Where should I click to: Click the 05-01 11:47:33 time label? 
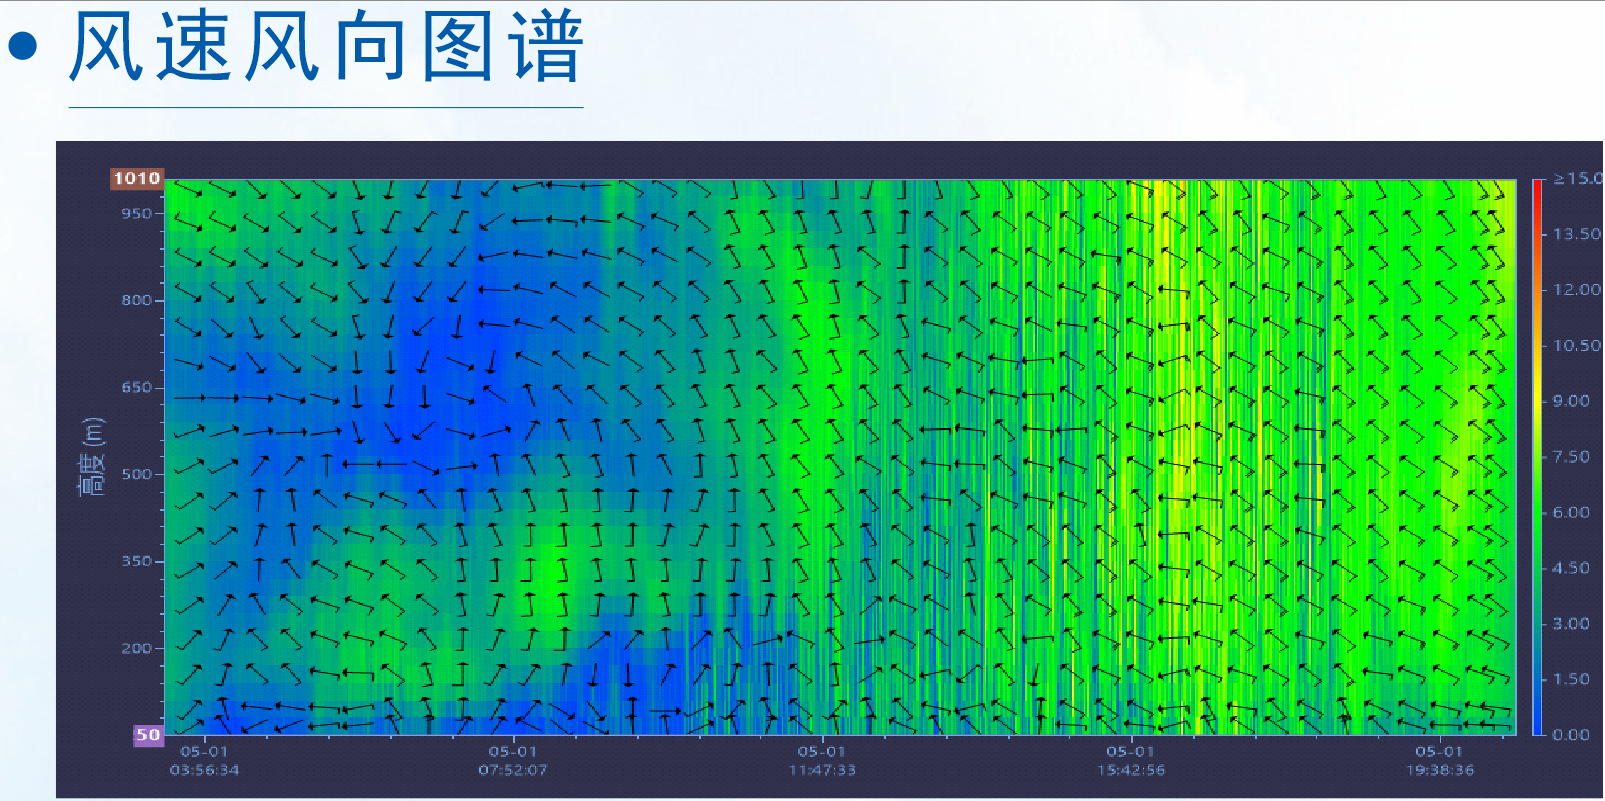[822, 760]
